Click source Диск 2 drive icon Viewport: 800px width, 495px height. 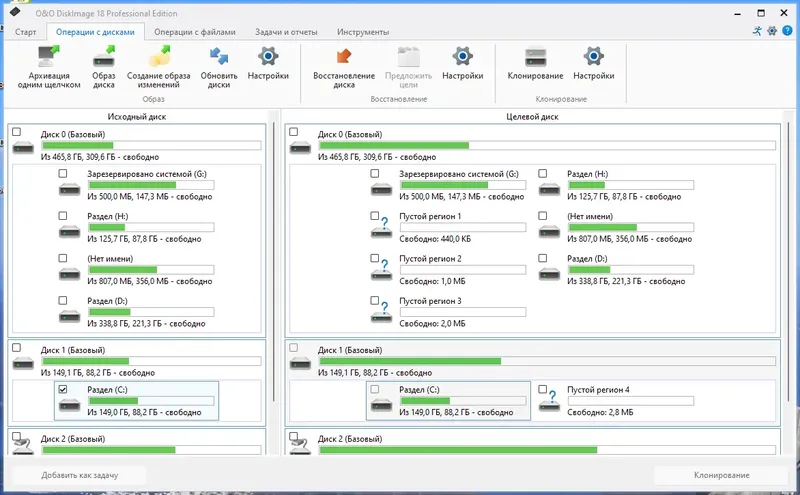pos(23,448)
